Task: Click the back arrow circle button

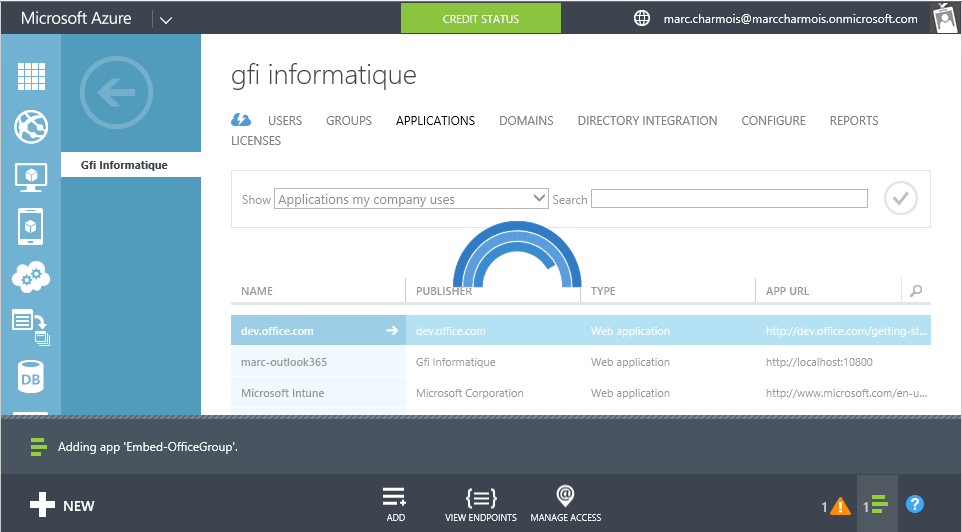Action: tap(116, 93)
